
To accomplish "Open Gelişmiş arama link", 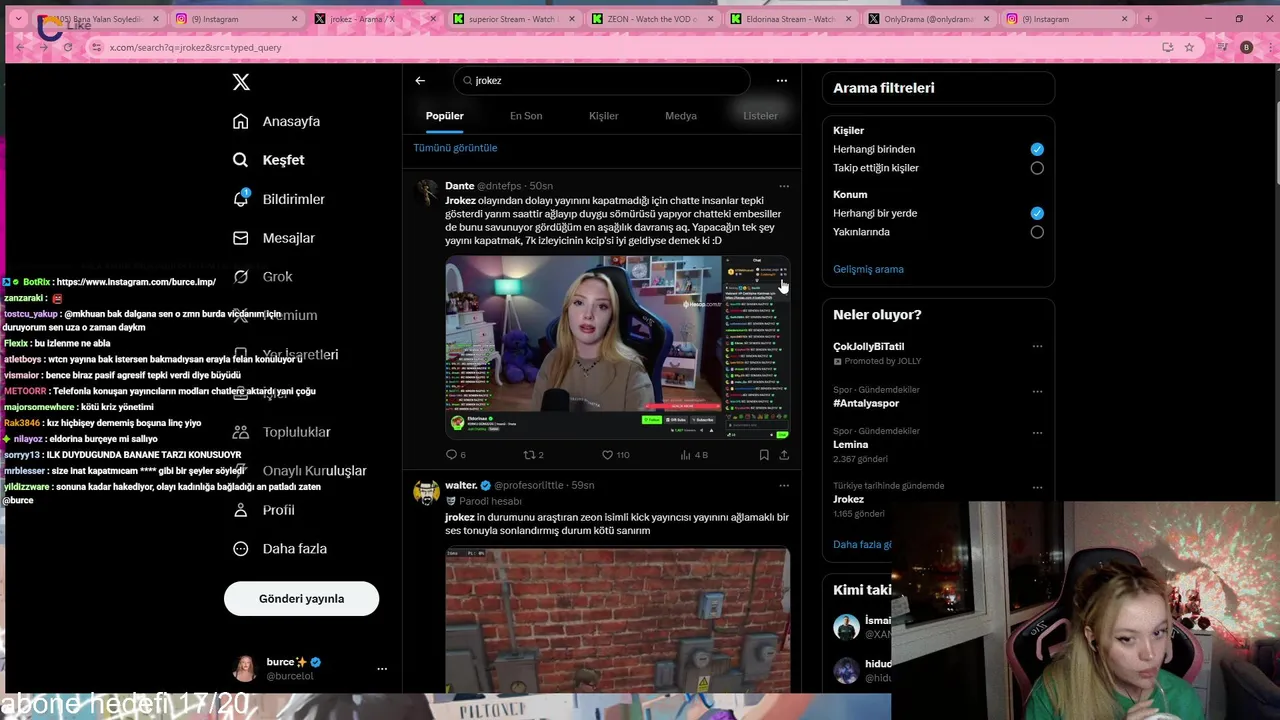I will coord(868,269).
